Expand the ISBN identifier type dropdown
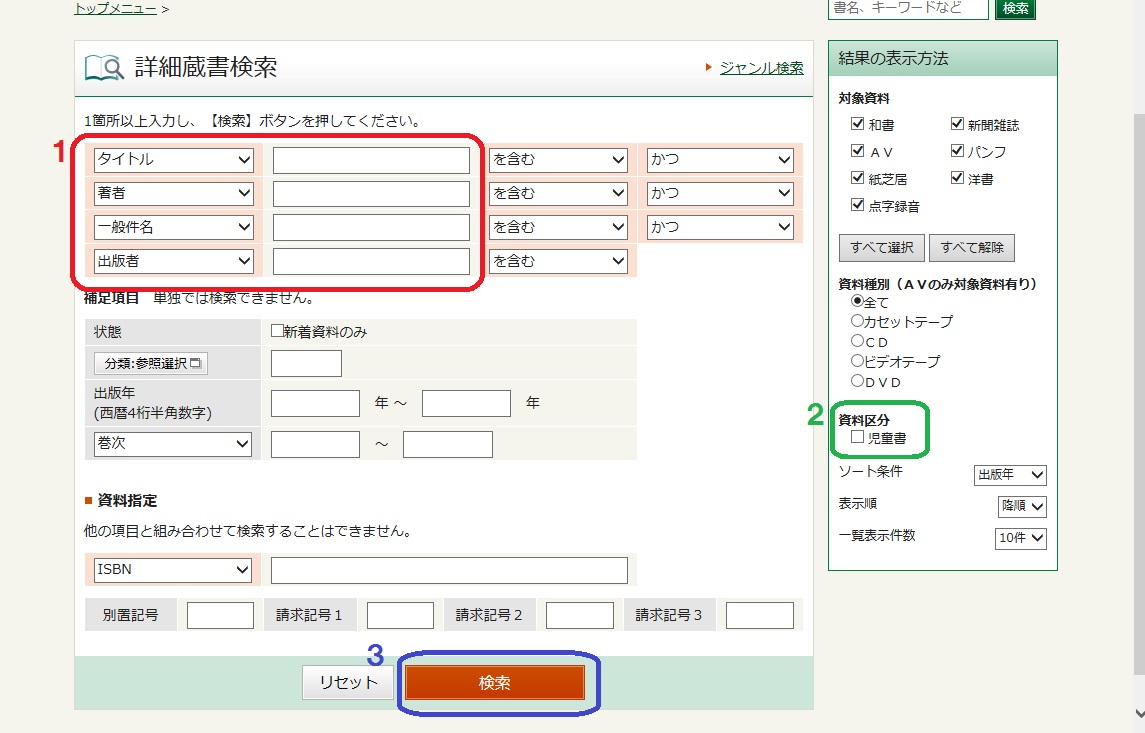Image resolution: width=1145 pixels, height=733 pixels. (172, 570)
